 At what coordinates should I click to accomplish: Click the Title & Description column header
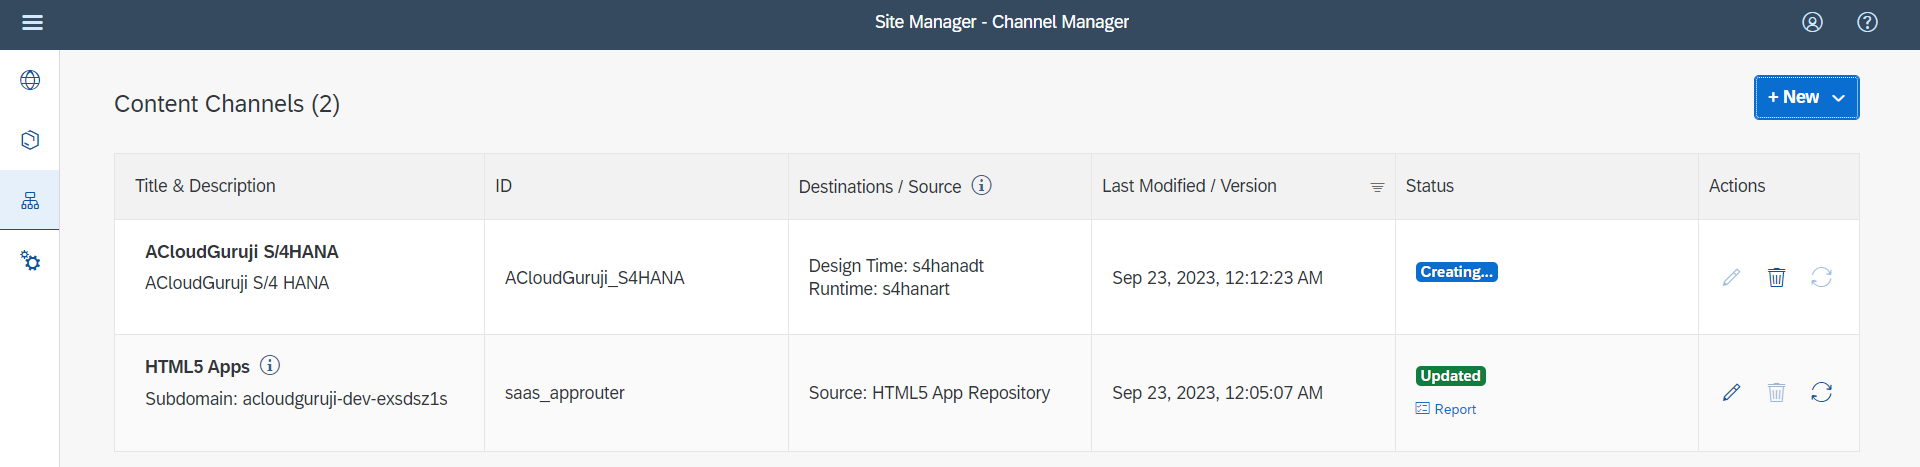point(205,186)
